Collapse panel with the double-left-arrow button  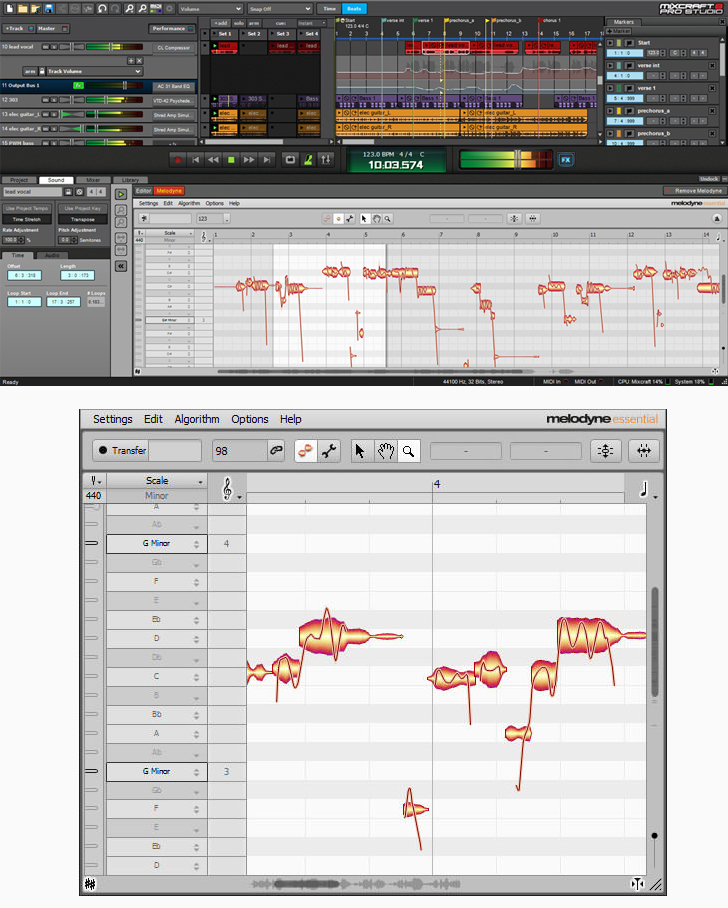[x=120, y=266]
